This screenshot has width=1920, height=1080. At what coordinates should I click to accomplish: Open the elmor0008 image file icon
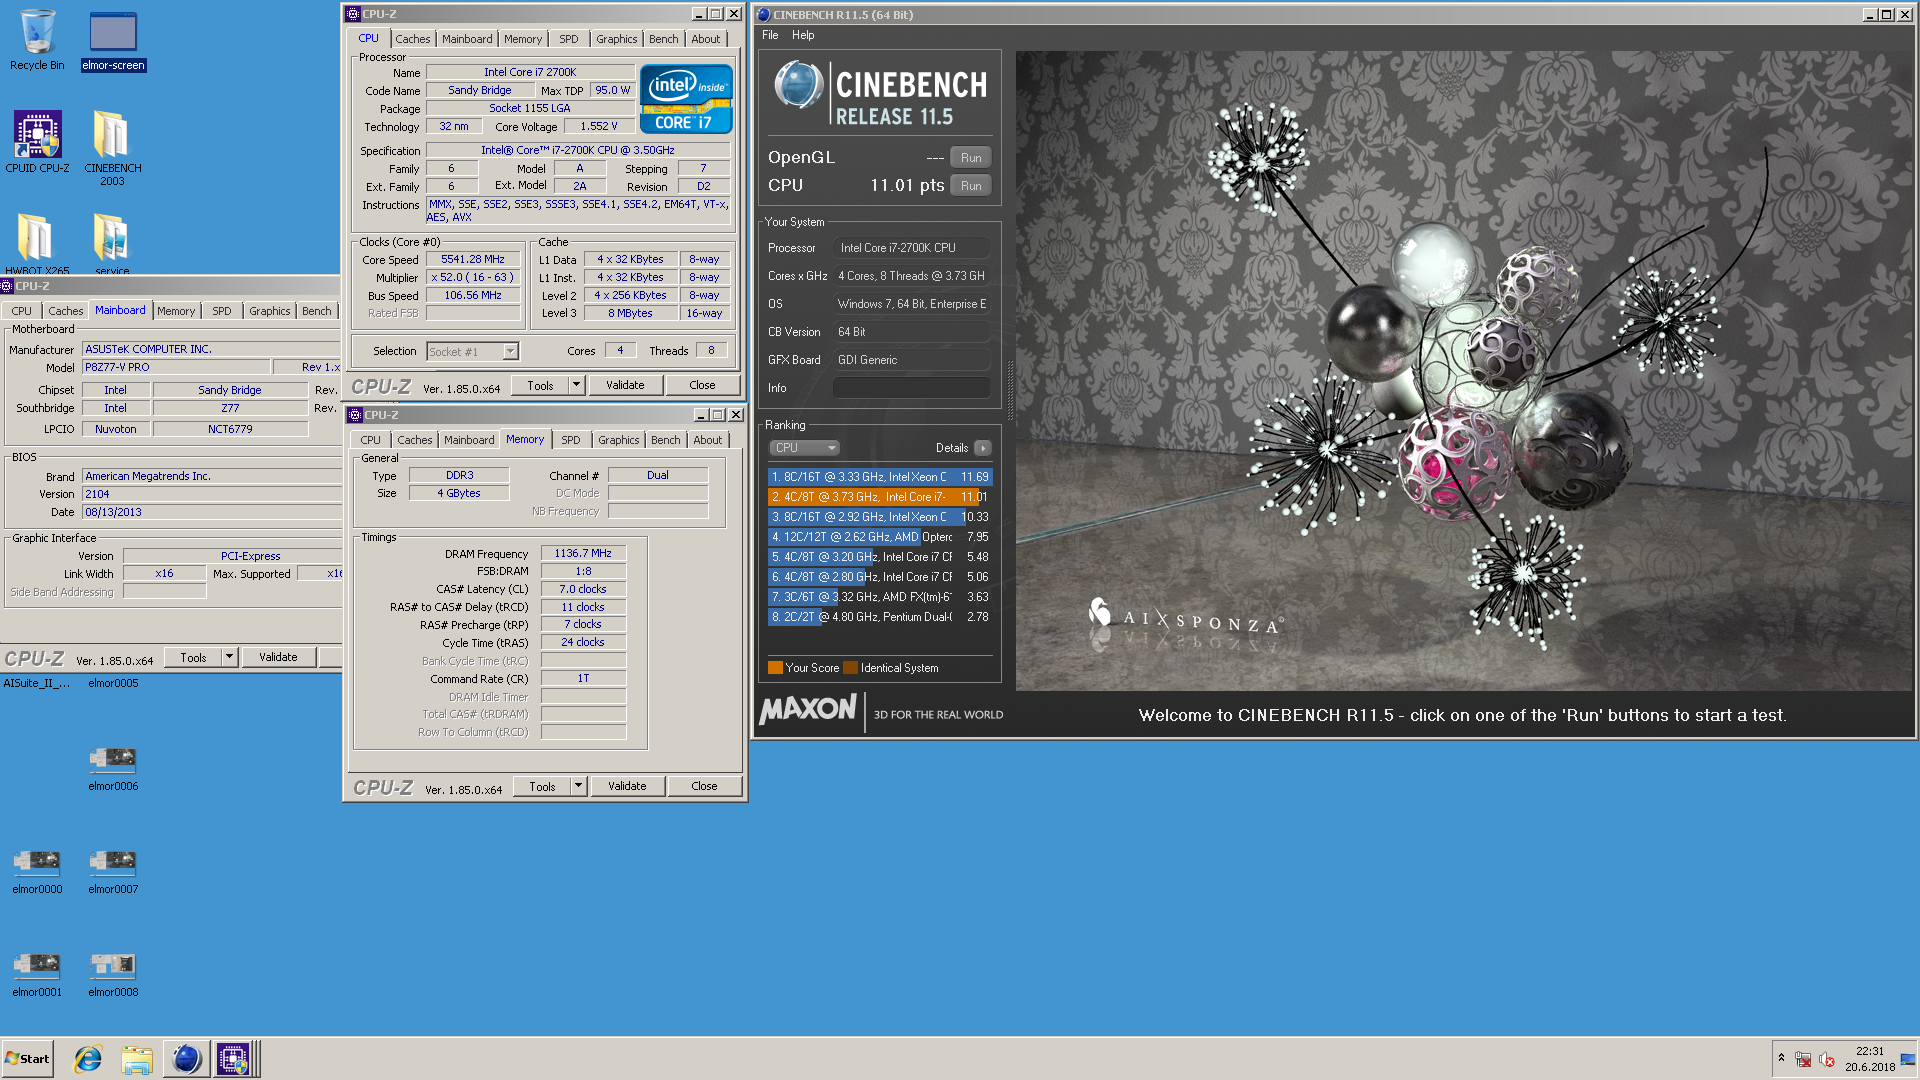click(x=113, y=973)
